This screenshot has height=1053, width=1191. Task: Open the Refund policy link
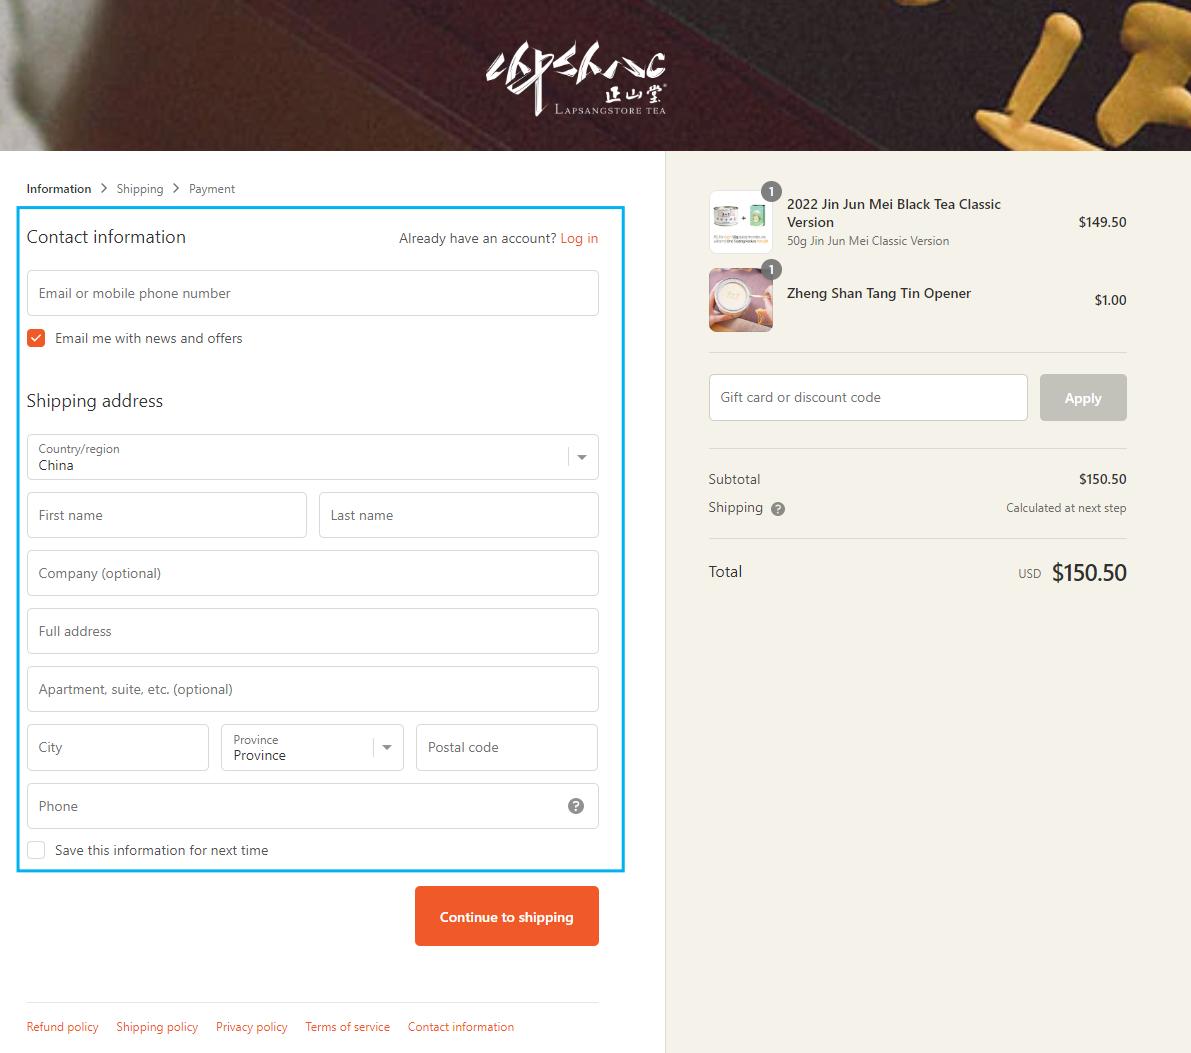coord(62,1027)
